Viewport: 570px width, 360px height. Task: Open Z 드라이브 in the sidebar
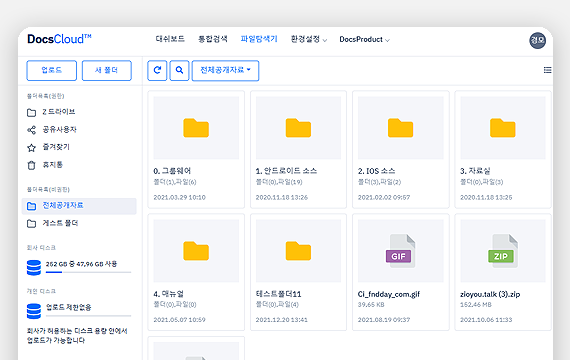(59, 112)
